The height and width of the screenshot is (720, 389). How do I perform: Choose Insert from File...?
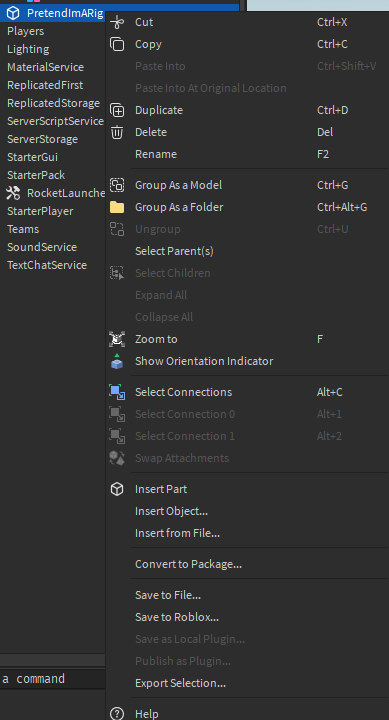(x=248, y=533)
